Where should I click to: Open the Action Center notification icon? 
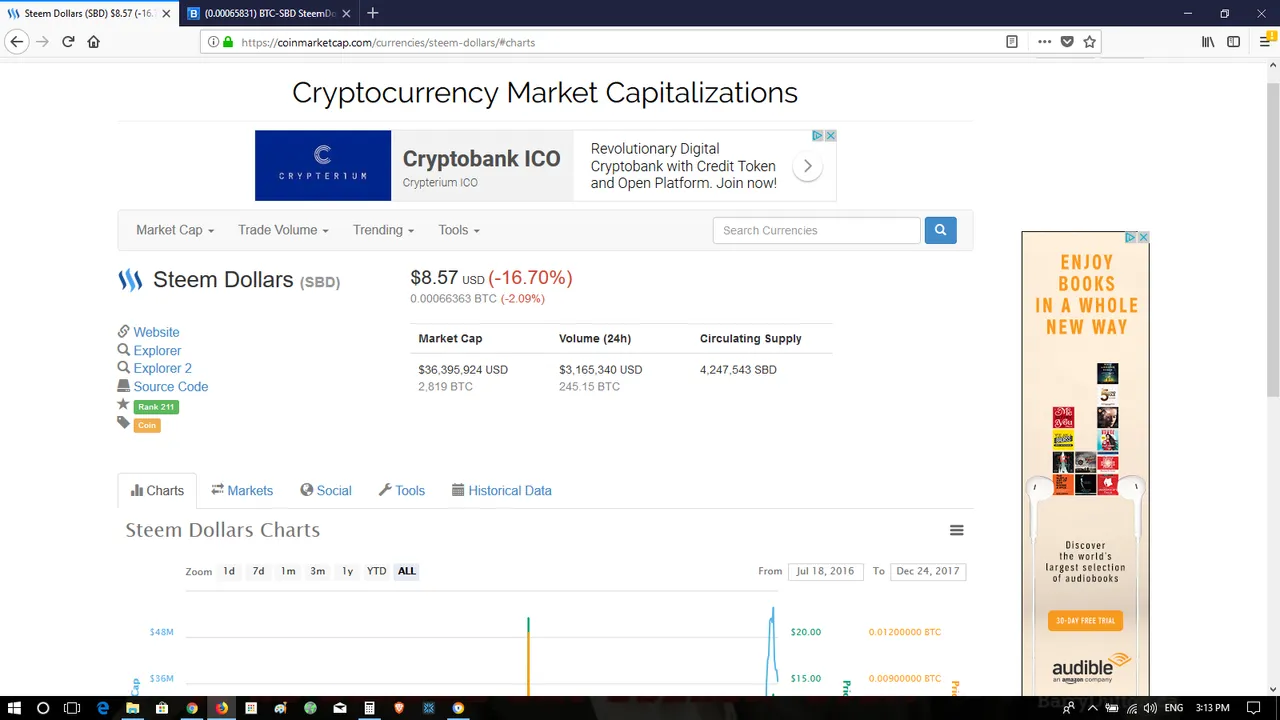pyautogui.click(x=1254, y=708)
